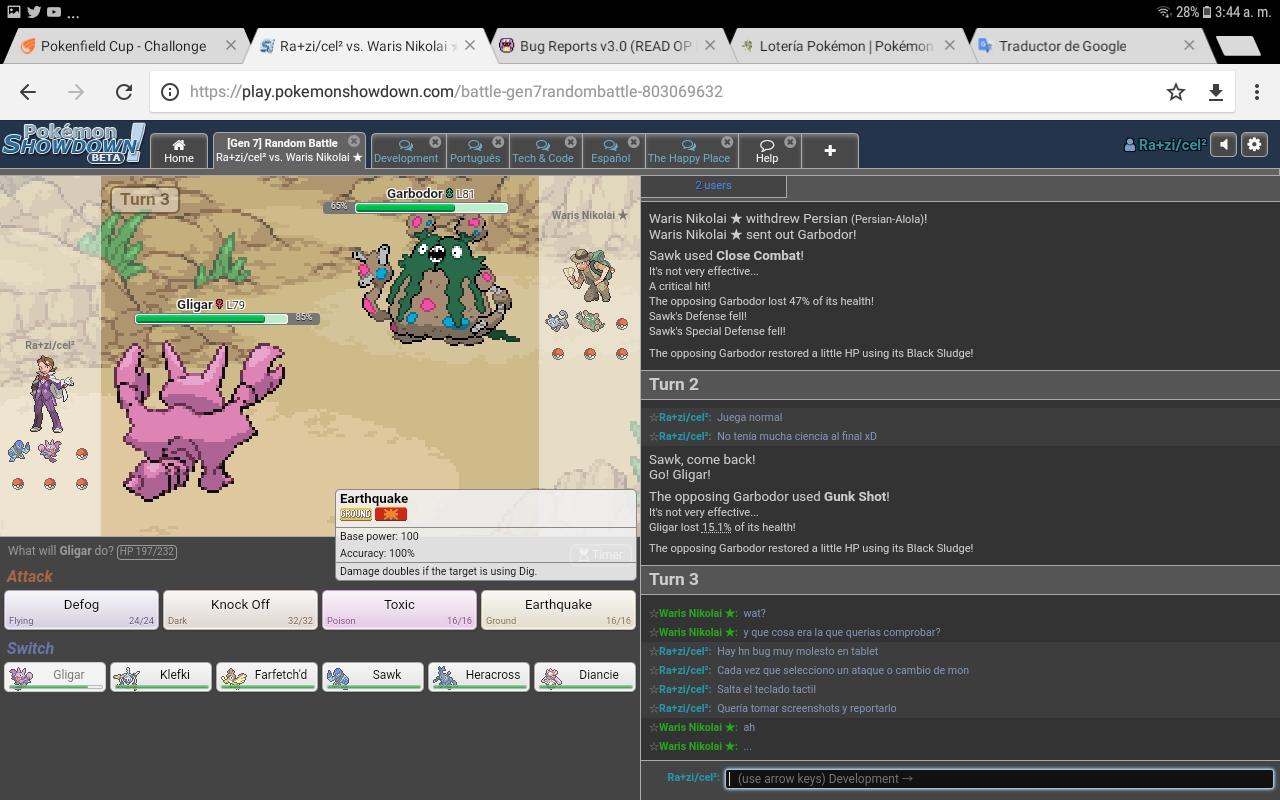Open the Tech & Code room tab
The width and height of the screenshot is (1280, 800).
tap(543, 151)
